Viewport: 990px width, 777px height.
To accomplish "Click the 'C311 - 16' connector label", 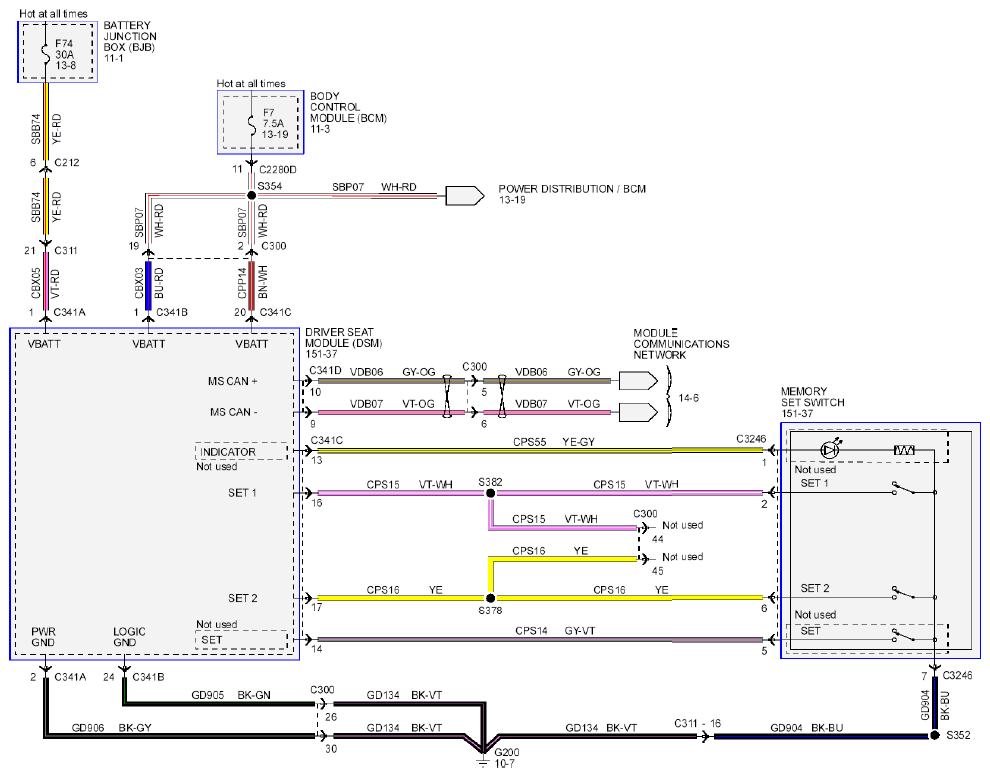I will pos(698,723).
